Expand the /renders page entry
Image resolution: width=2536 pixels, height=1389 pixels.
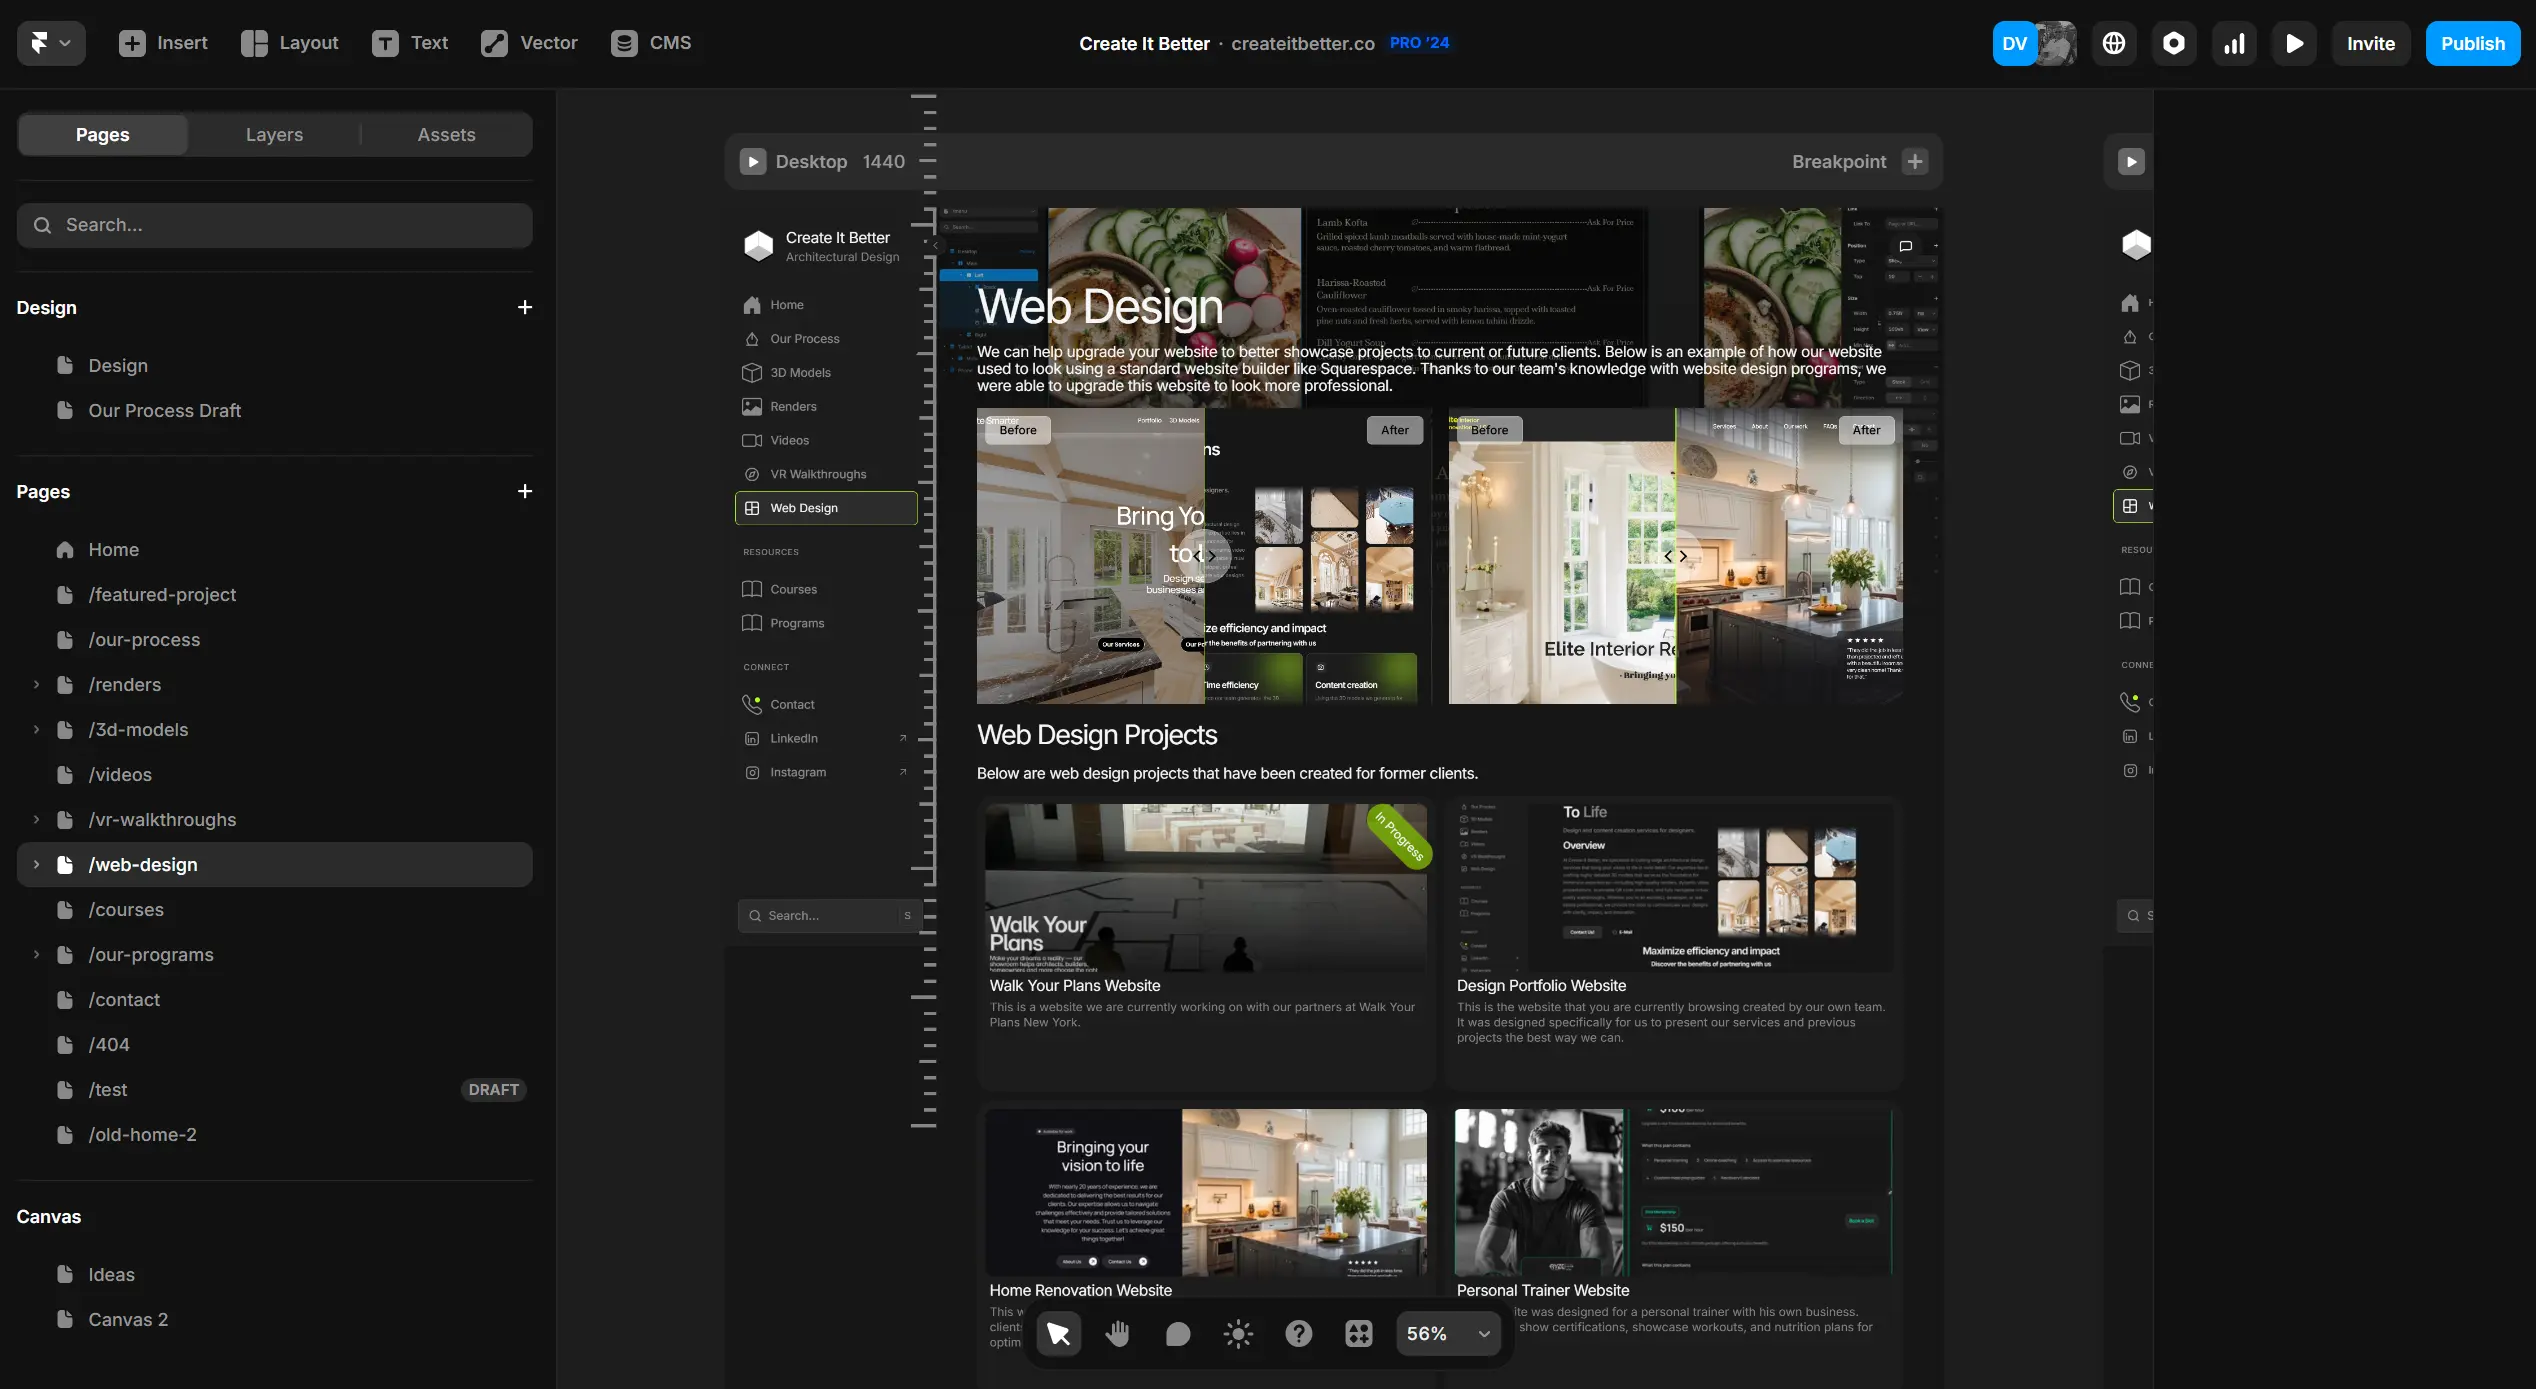pyautogui.click(x=36, y=684)
